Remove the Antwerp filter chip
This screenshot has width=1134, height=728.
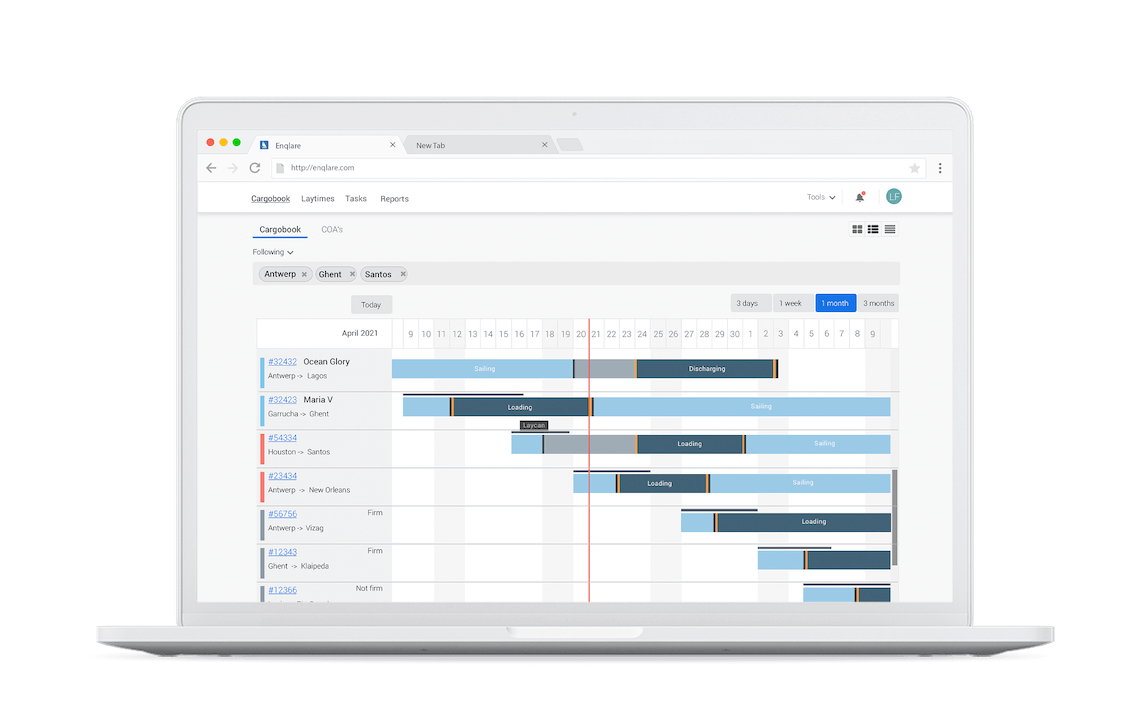[304, 273]
